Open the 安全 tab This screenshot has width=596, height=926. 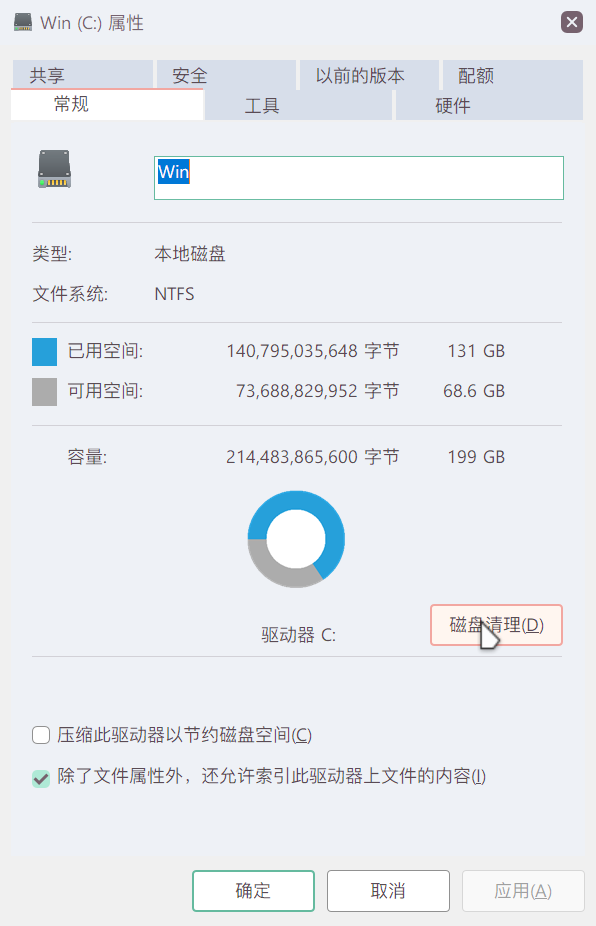coord(226,75)
